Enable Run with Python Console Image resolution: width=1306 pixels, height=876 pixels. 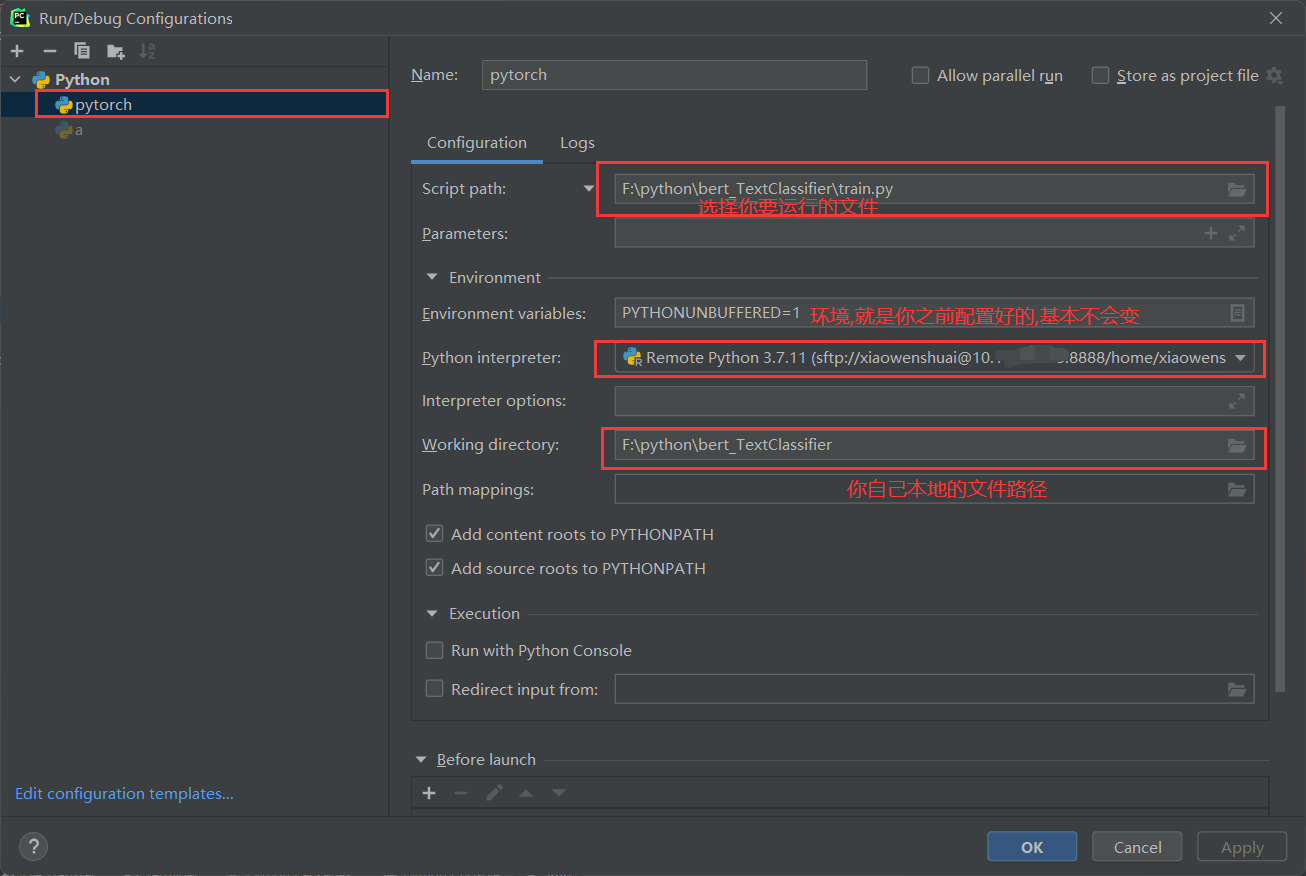click(434, 650)
